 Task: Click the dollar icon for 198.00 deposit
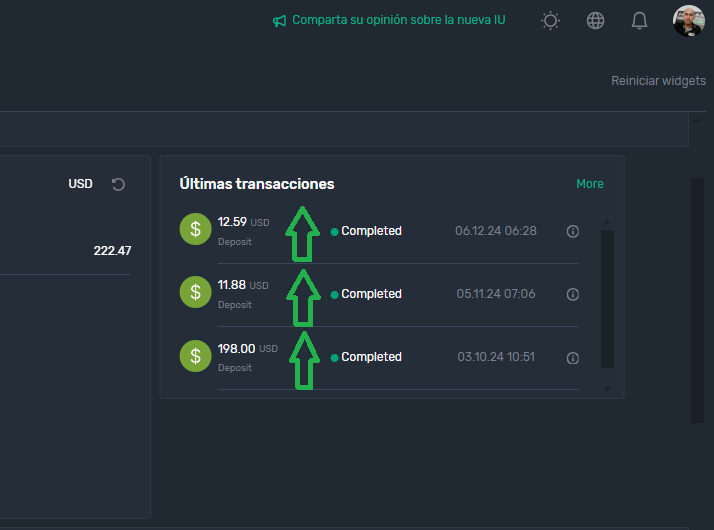(196, 356)
